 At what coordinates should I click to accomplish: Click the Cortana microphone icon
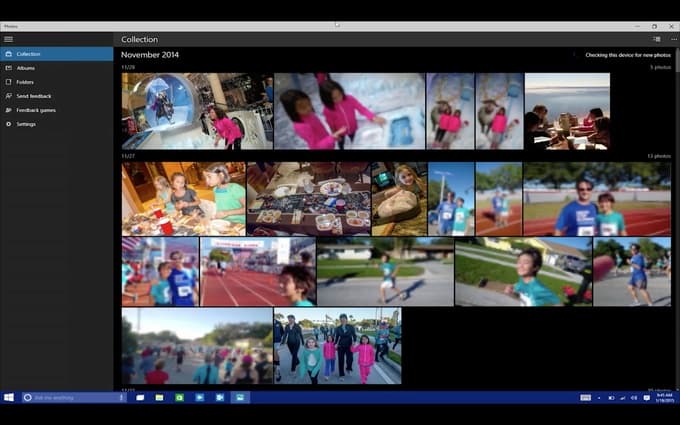coord(121,397)
